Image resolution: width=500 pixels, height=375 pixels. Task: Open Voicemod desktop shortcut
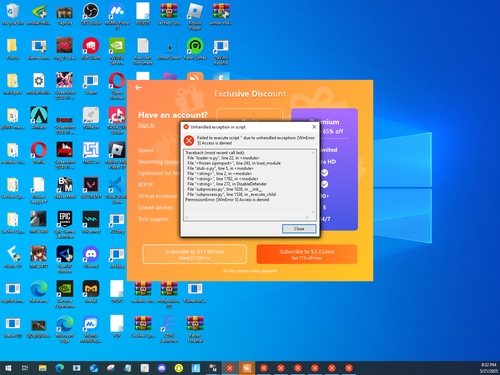(x=91, y=222)
